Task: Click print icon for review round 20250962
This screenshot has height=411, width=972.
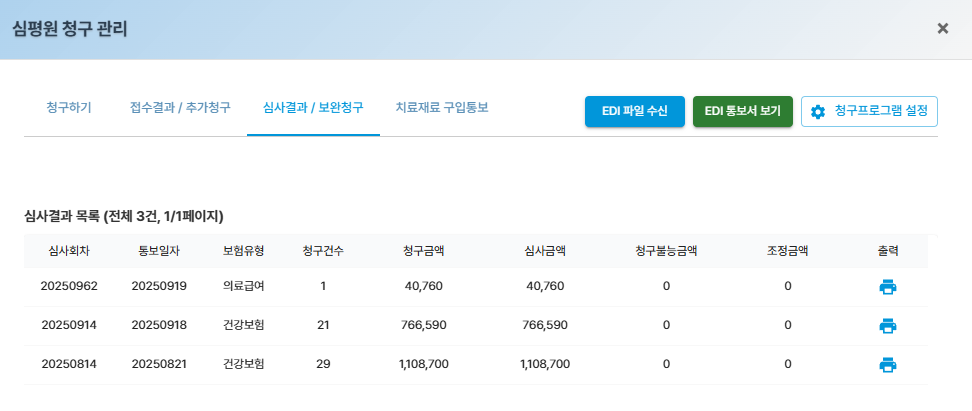Action: coord(887,287)
